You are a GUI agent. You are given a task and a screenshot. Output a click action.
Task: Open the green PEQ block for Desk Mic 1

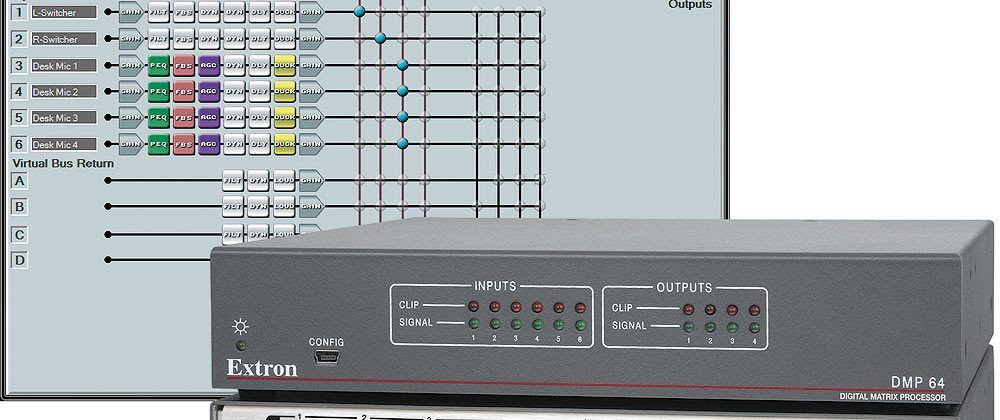point(159,65)
